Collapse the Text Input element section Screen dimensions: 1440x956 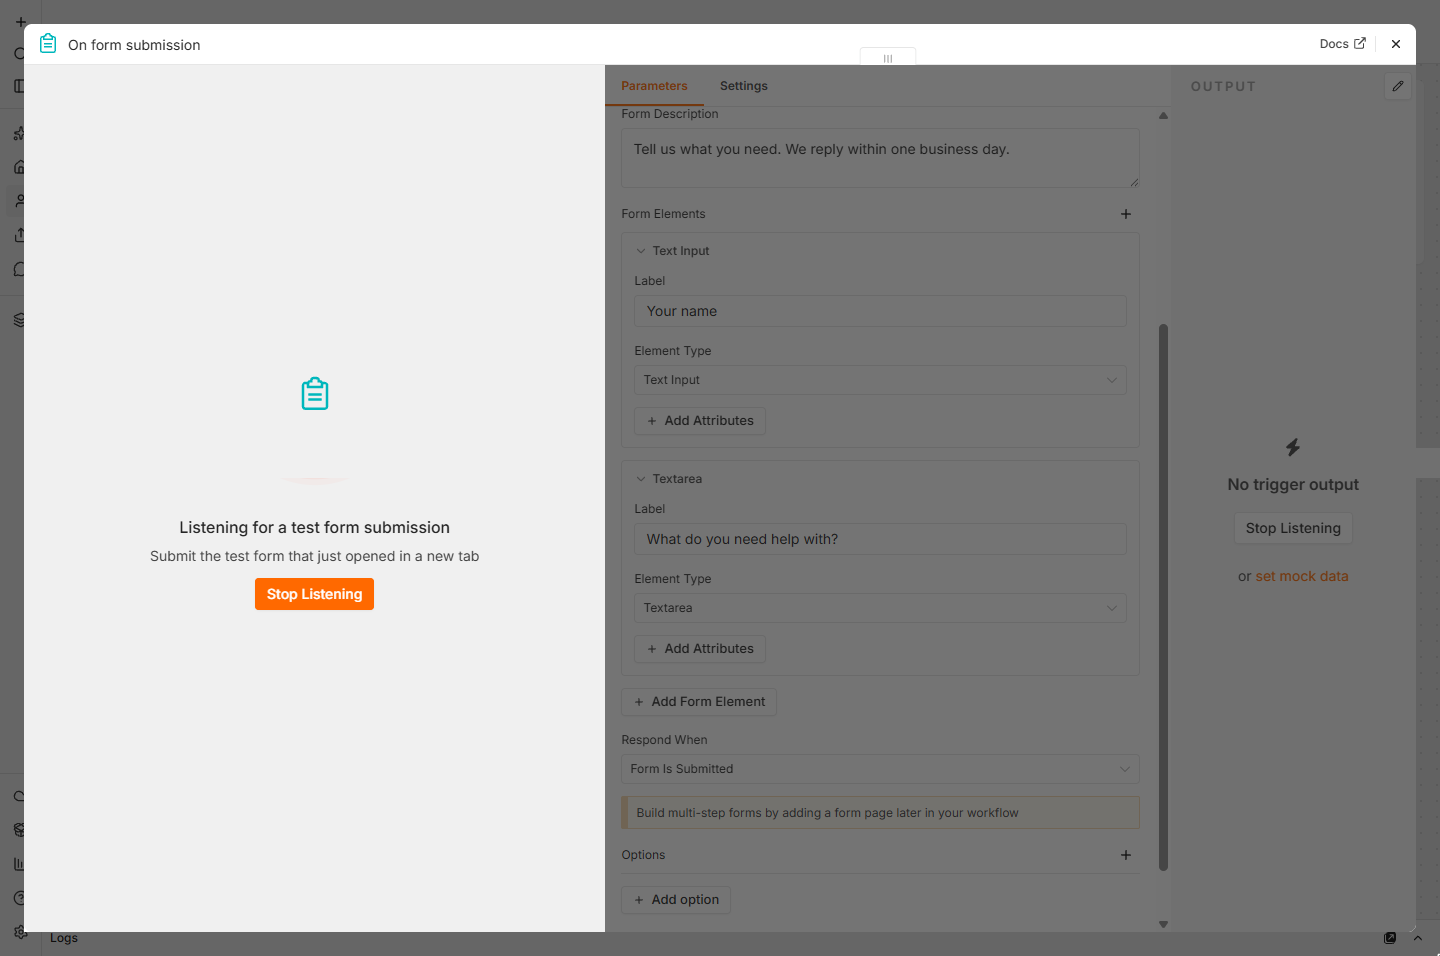[641, 251]
